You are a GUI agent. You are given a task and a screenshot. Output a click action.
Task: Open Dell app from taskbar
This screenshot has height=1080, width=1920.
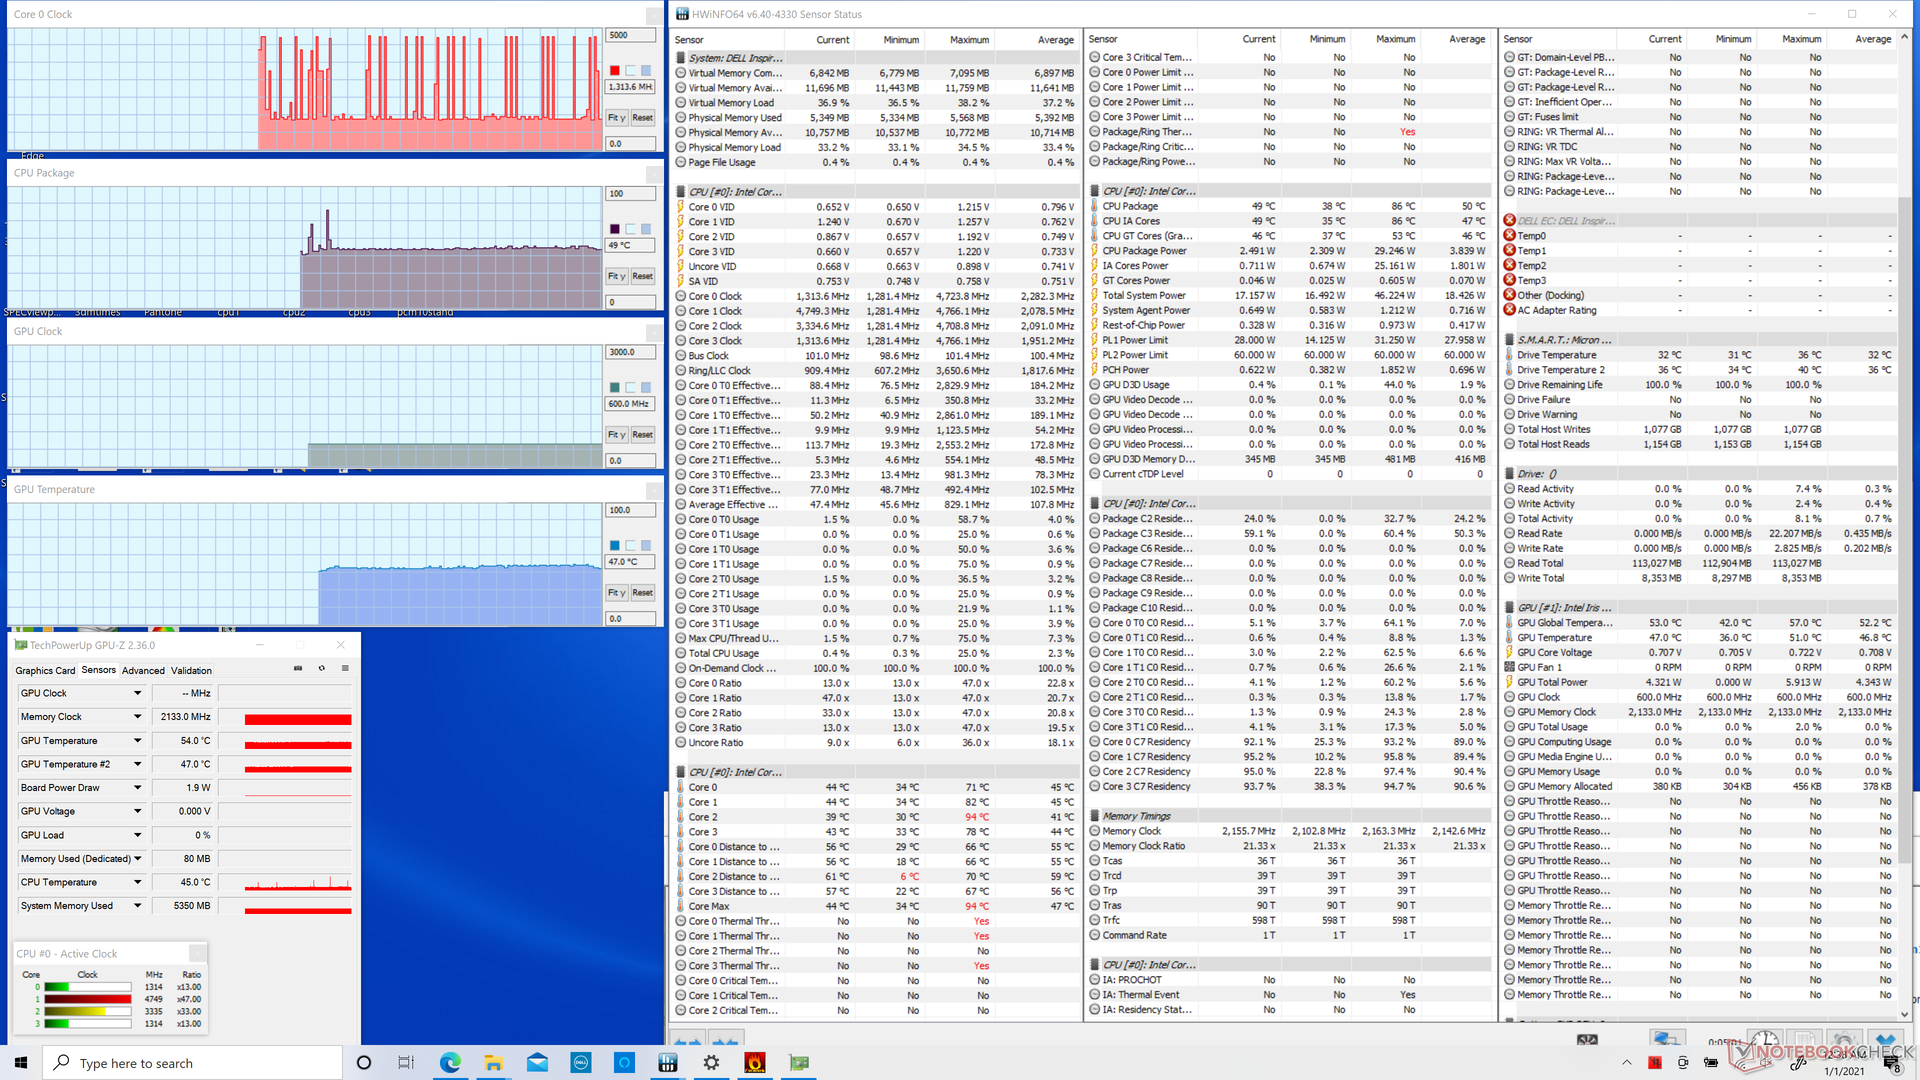click(x=581, y=1062)
